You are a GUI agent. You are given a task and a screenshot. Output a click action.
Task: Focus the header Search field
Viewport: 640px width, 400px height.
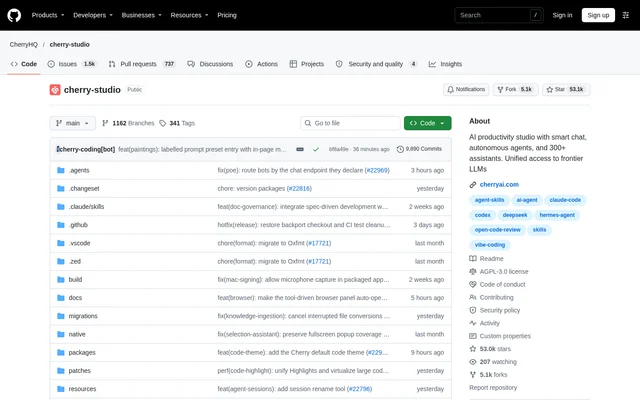click(x=499, y=15)
